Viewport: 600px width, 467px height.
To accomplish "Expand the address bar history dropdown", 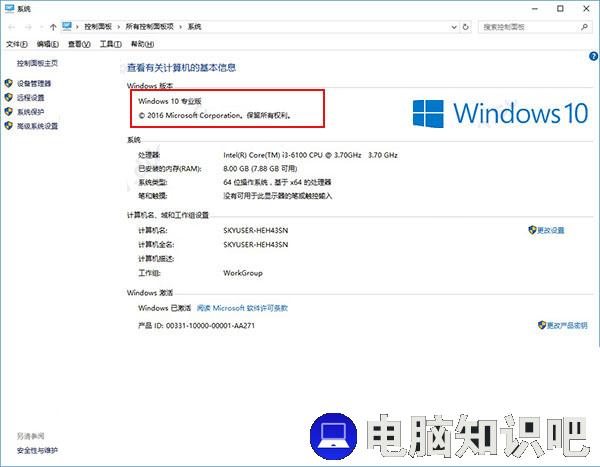I will pyautogui.click(x=454, y=27).
